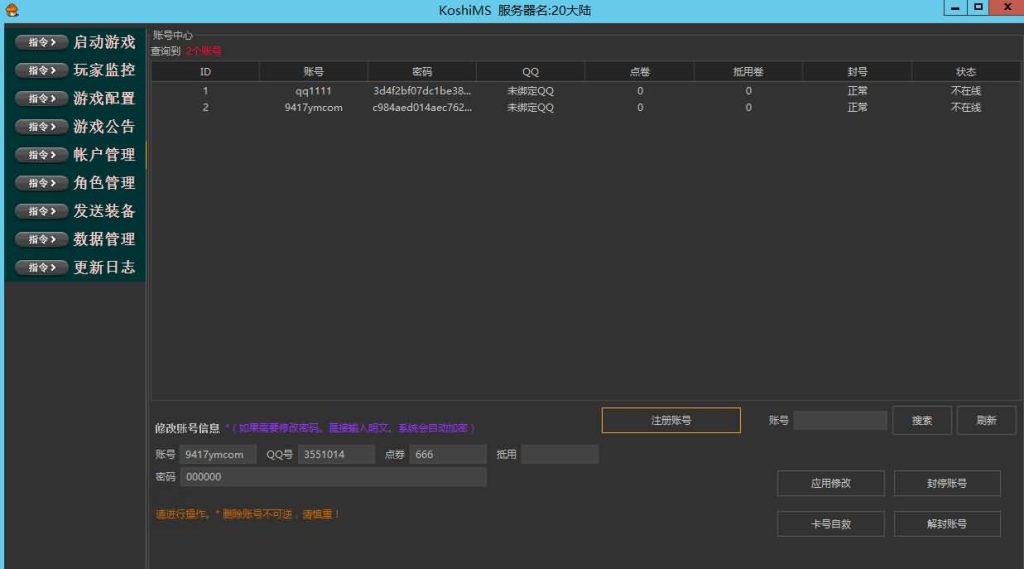Click the 卡号自救 button

coord(831,524)
